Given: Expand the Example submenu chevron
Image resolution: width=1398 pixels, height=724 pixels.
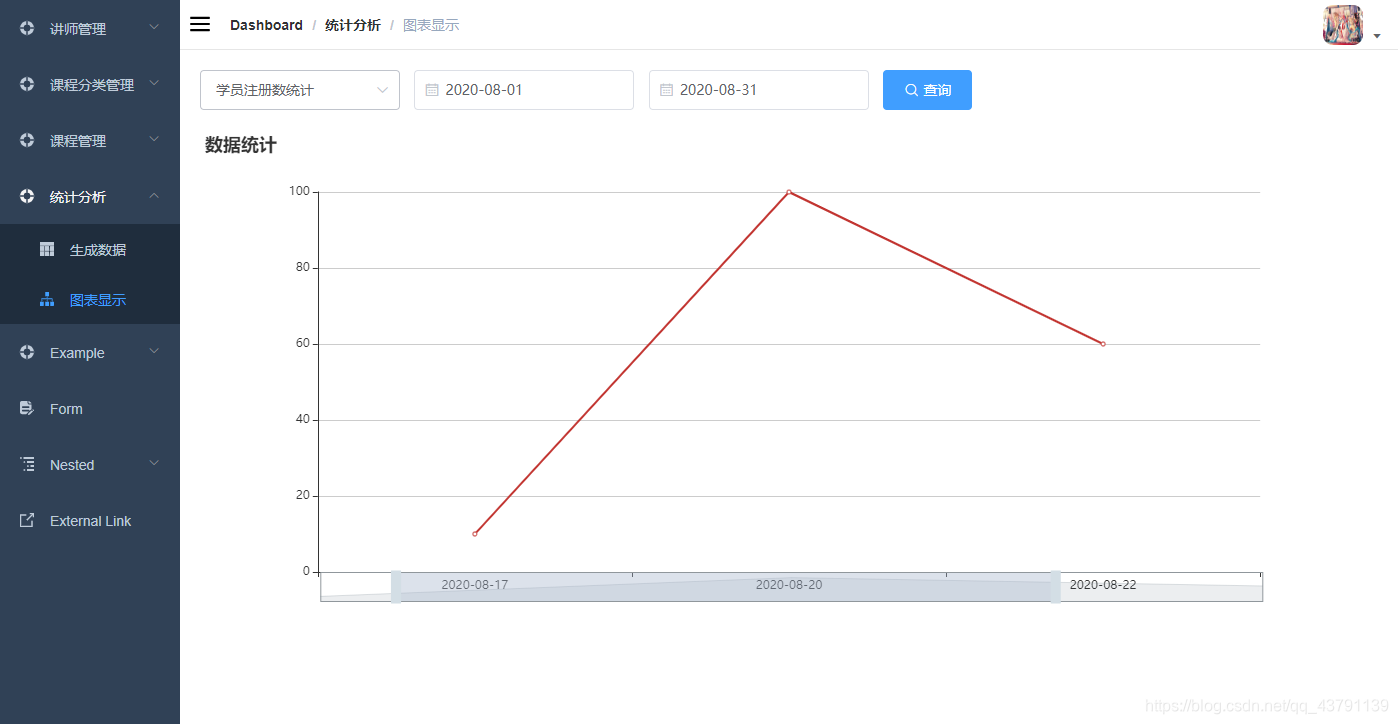Looking at the screenshot, I should pos(154,351).
